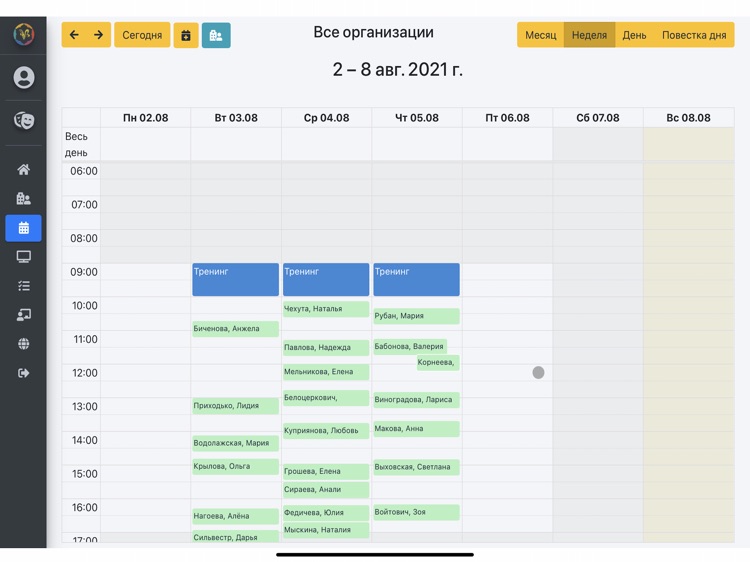Open the Рубан, Мария appointment
750x562 pixels.
point(417,316)
